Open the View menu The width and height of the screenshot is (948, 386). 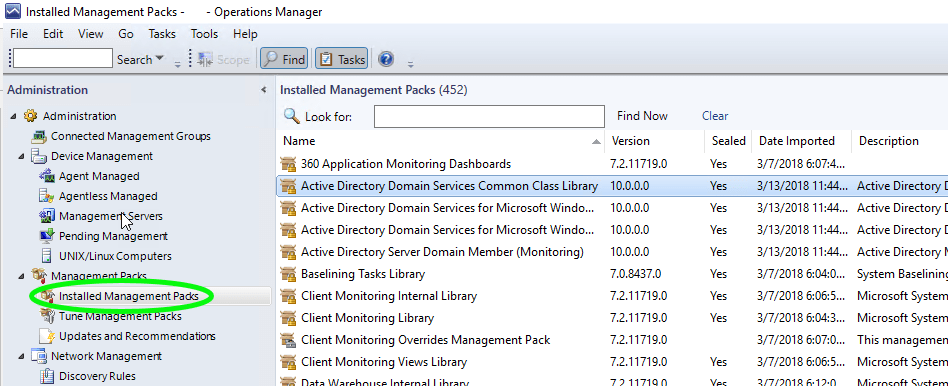[x=91, y=34]
